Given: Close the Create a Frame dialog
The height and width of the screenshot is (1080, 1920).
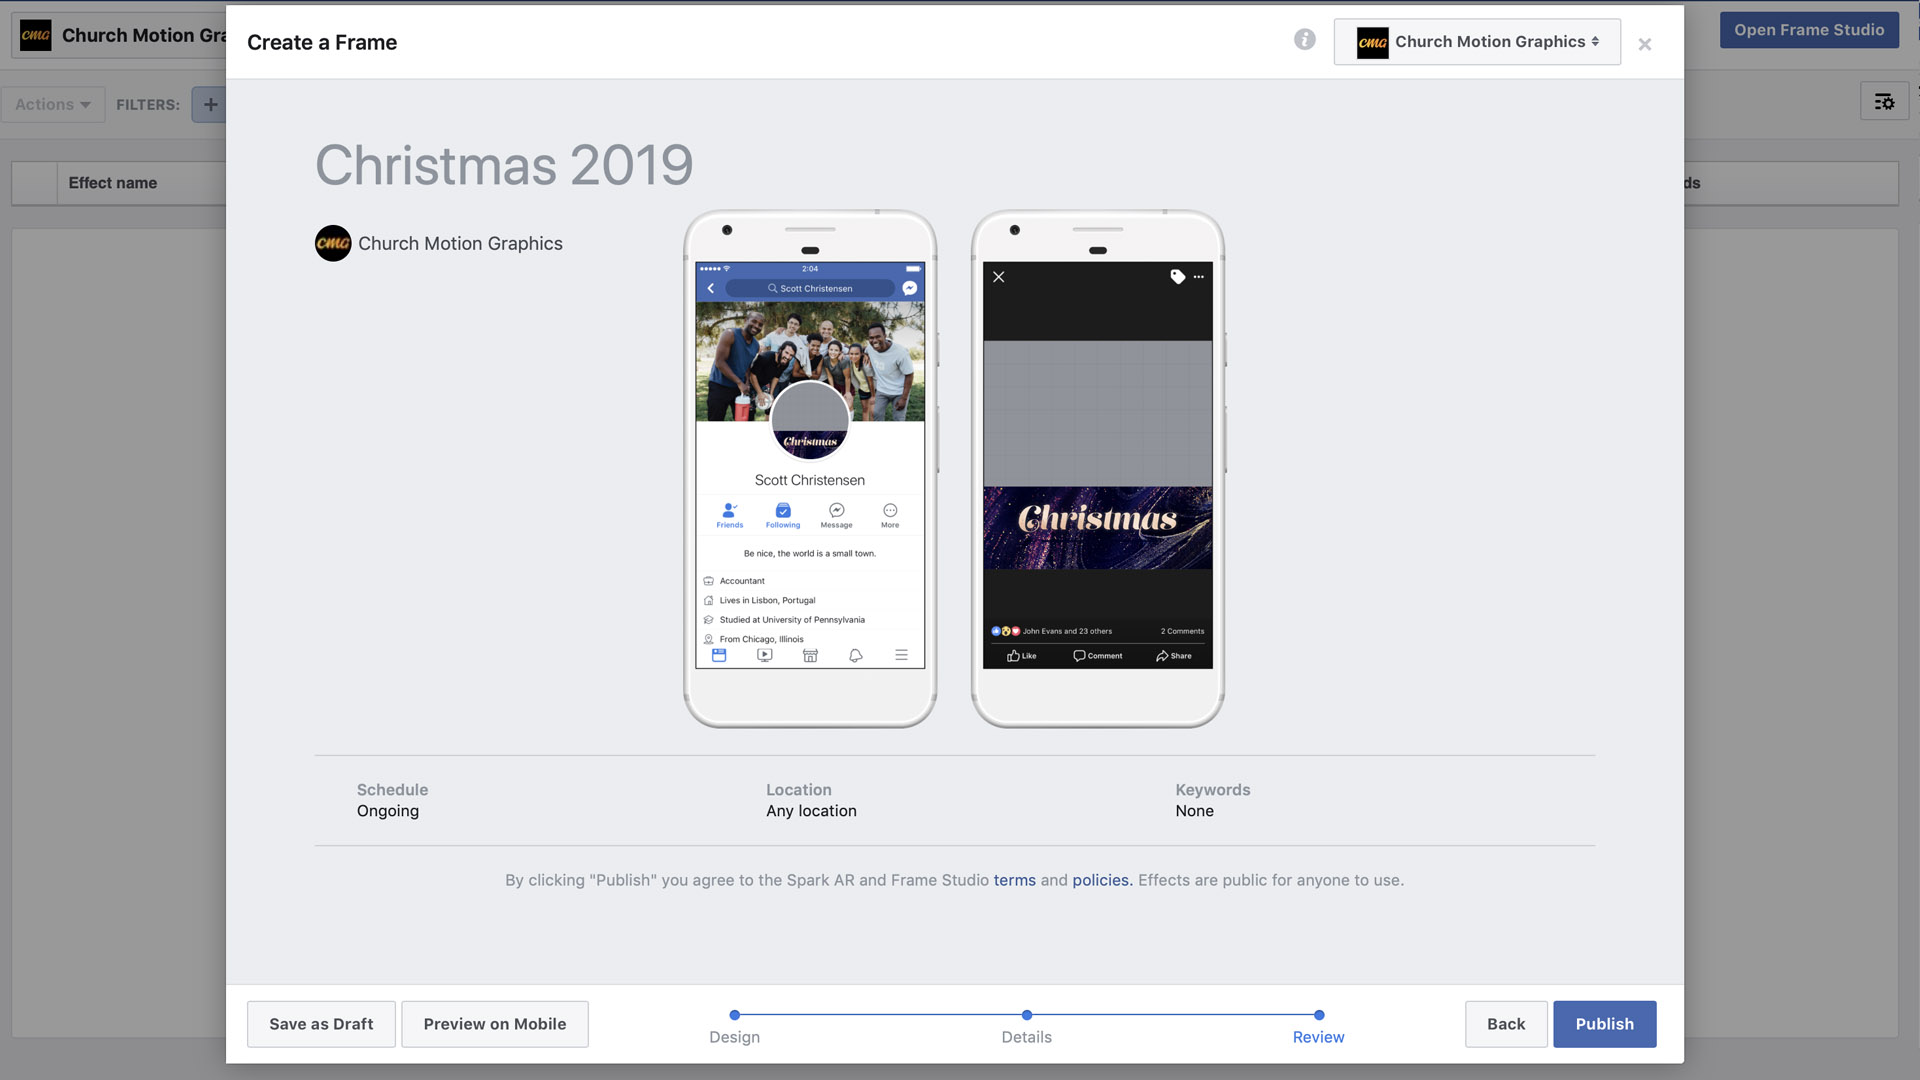Looking at the screenshot, I should click(x=1644, y=44).
